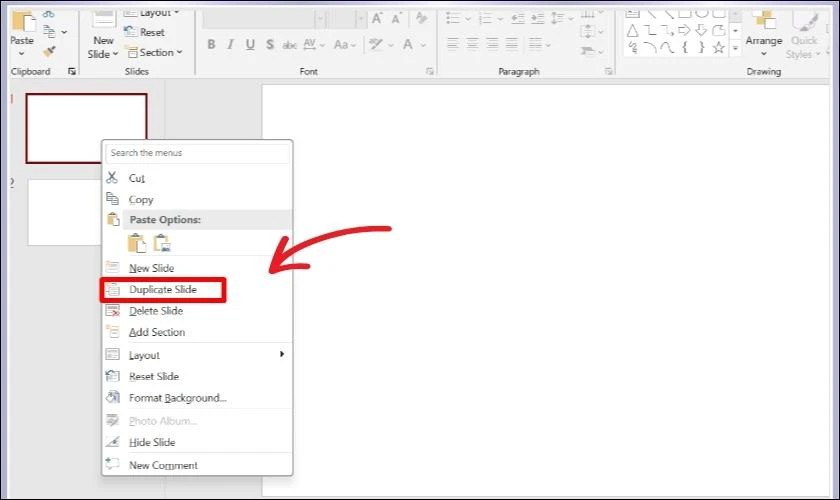840x500 pixels.
Task: Center the paragraph text
Action: 472,44
